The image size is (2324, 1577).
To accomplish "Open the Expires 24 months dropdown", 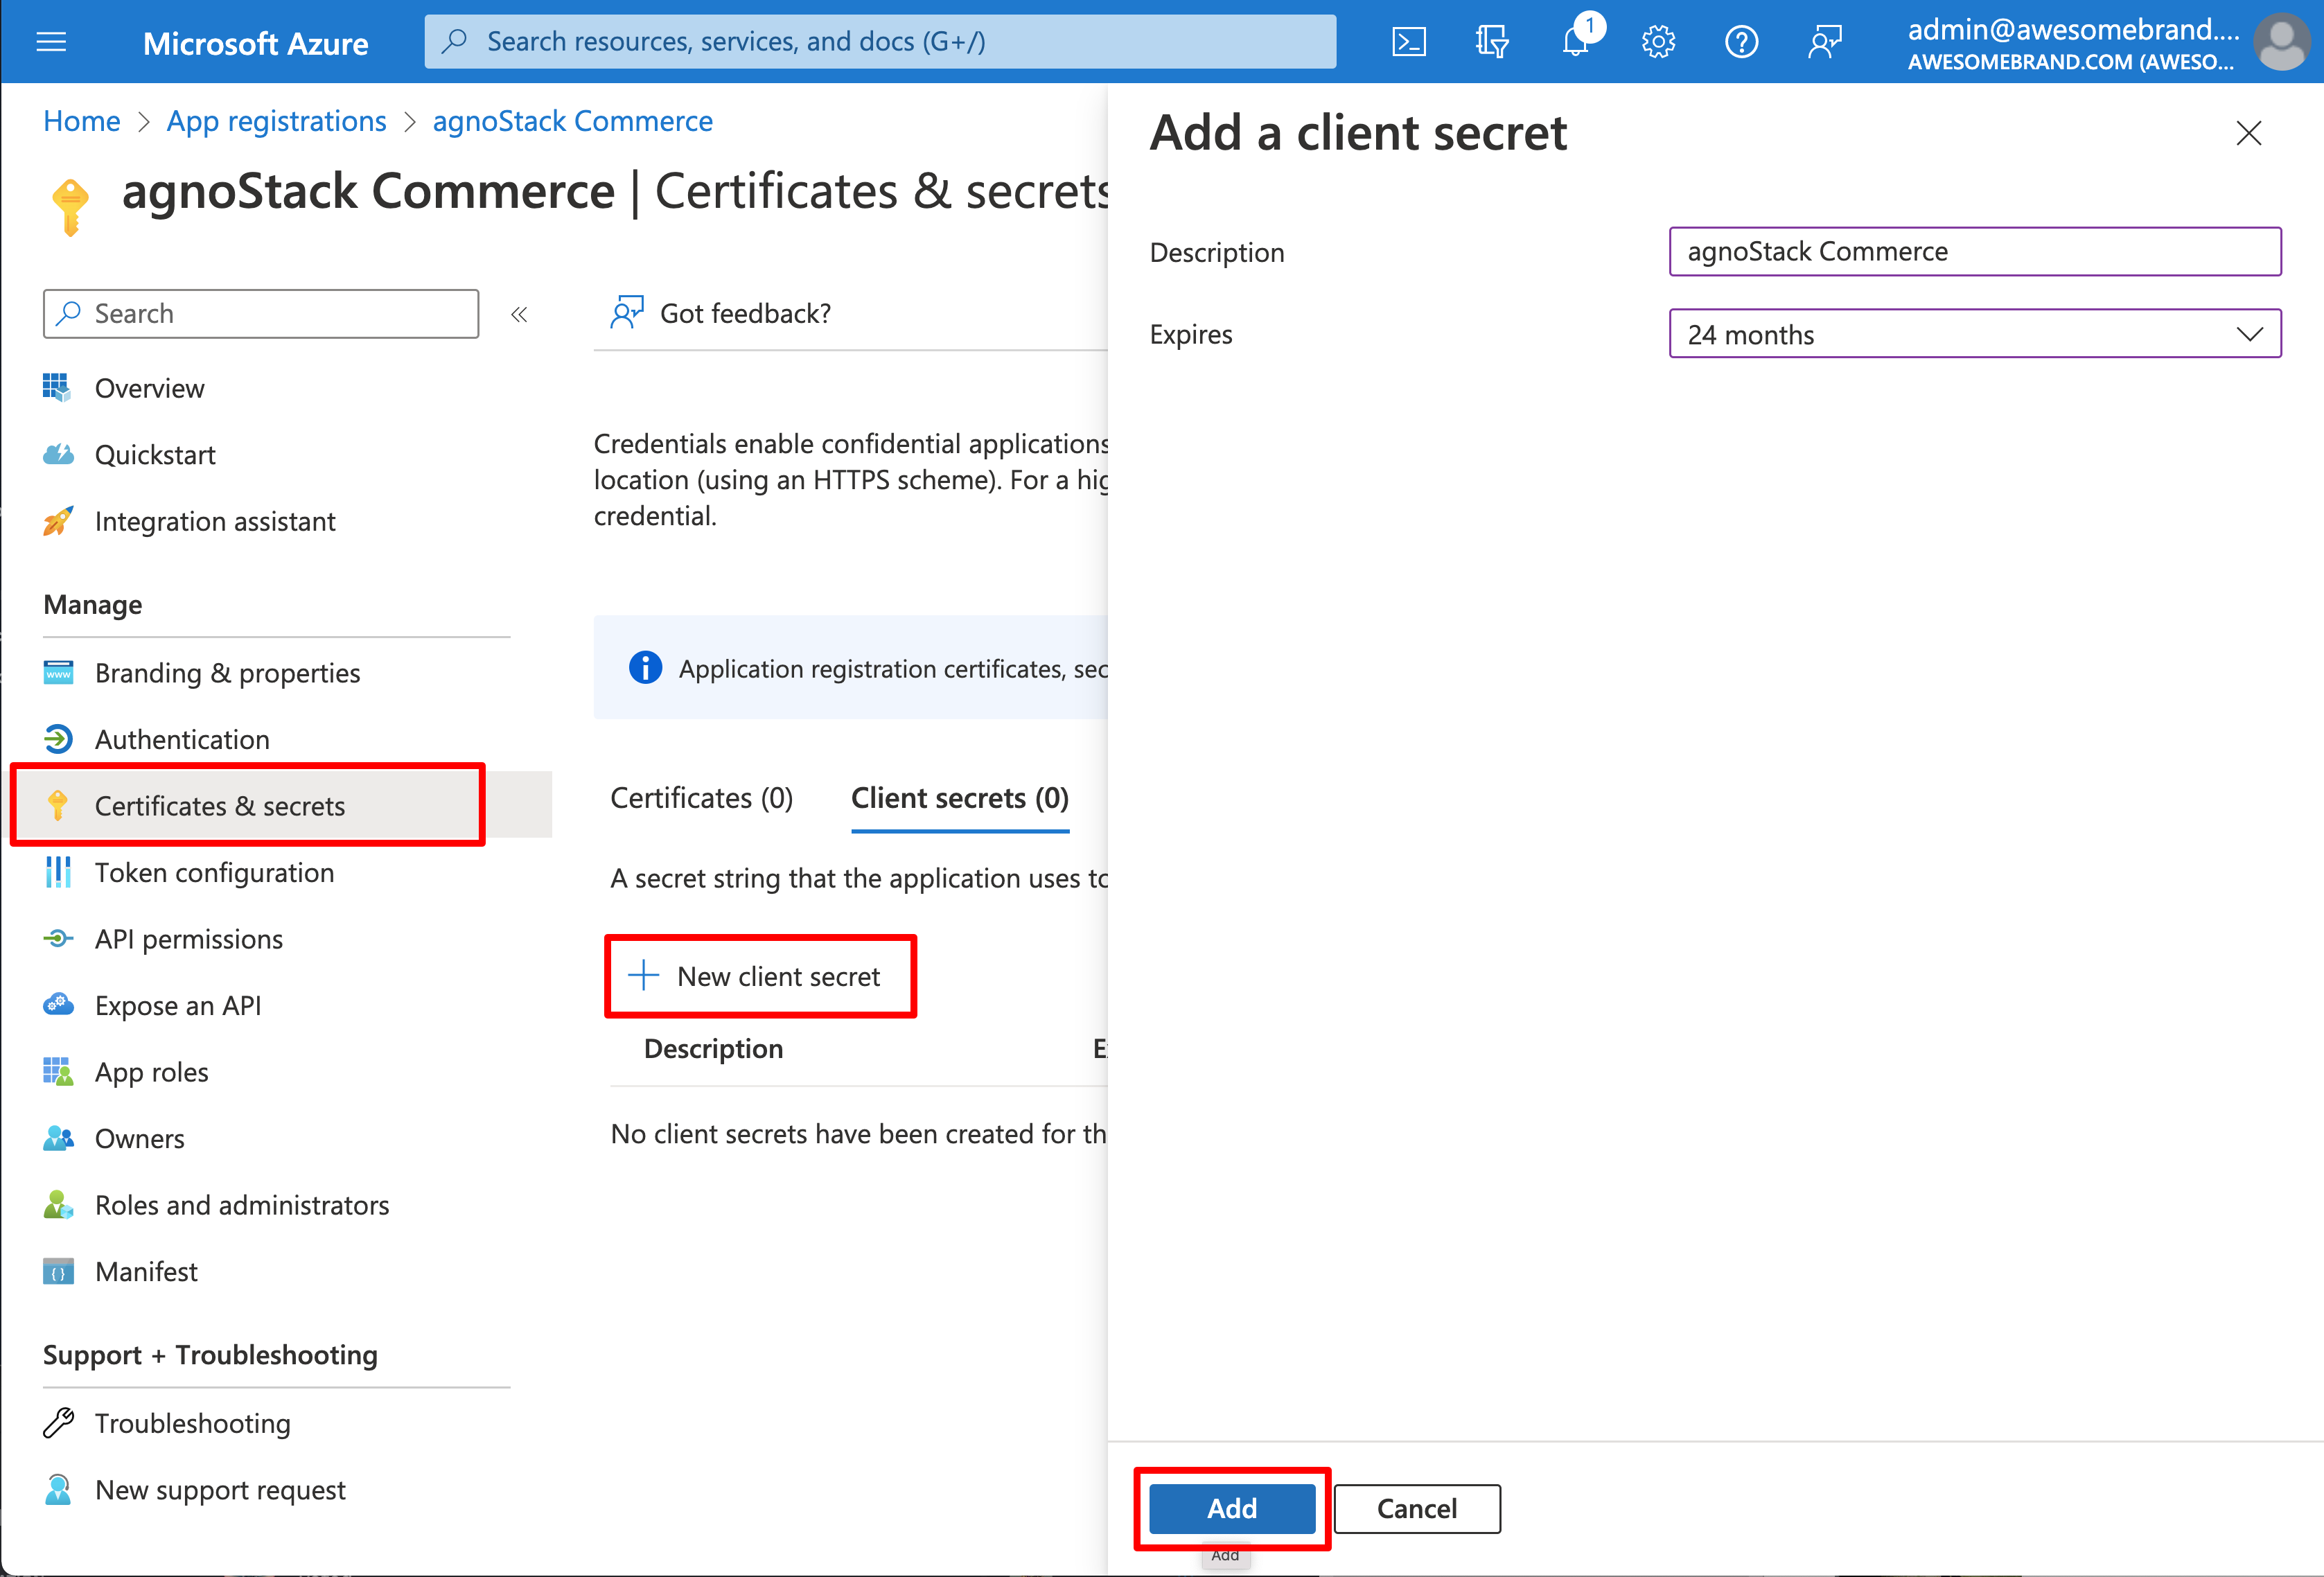I will [1974, 334].
